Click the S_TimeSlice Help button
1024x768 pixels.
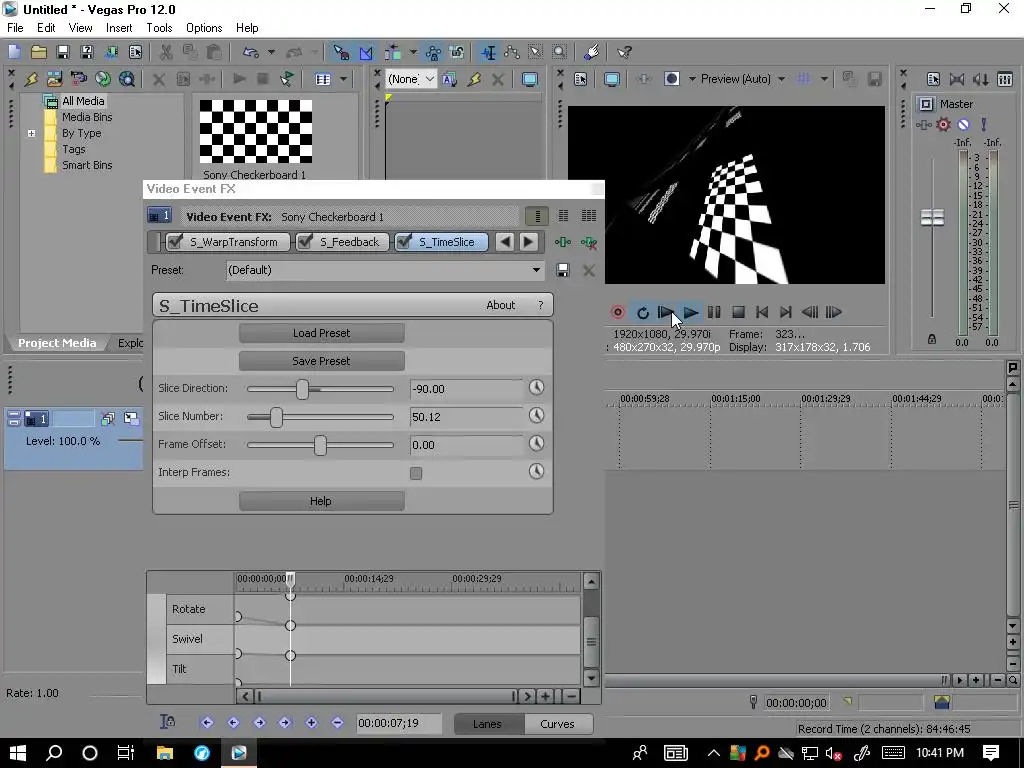[x=321, y=501]
